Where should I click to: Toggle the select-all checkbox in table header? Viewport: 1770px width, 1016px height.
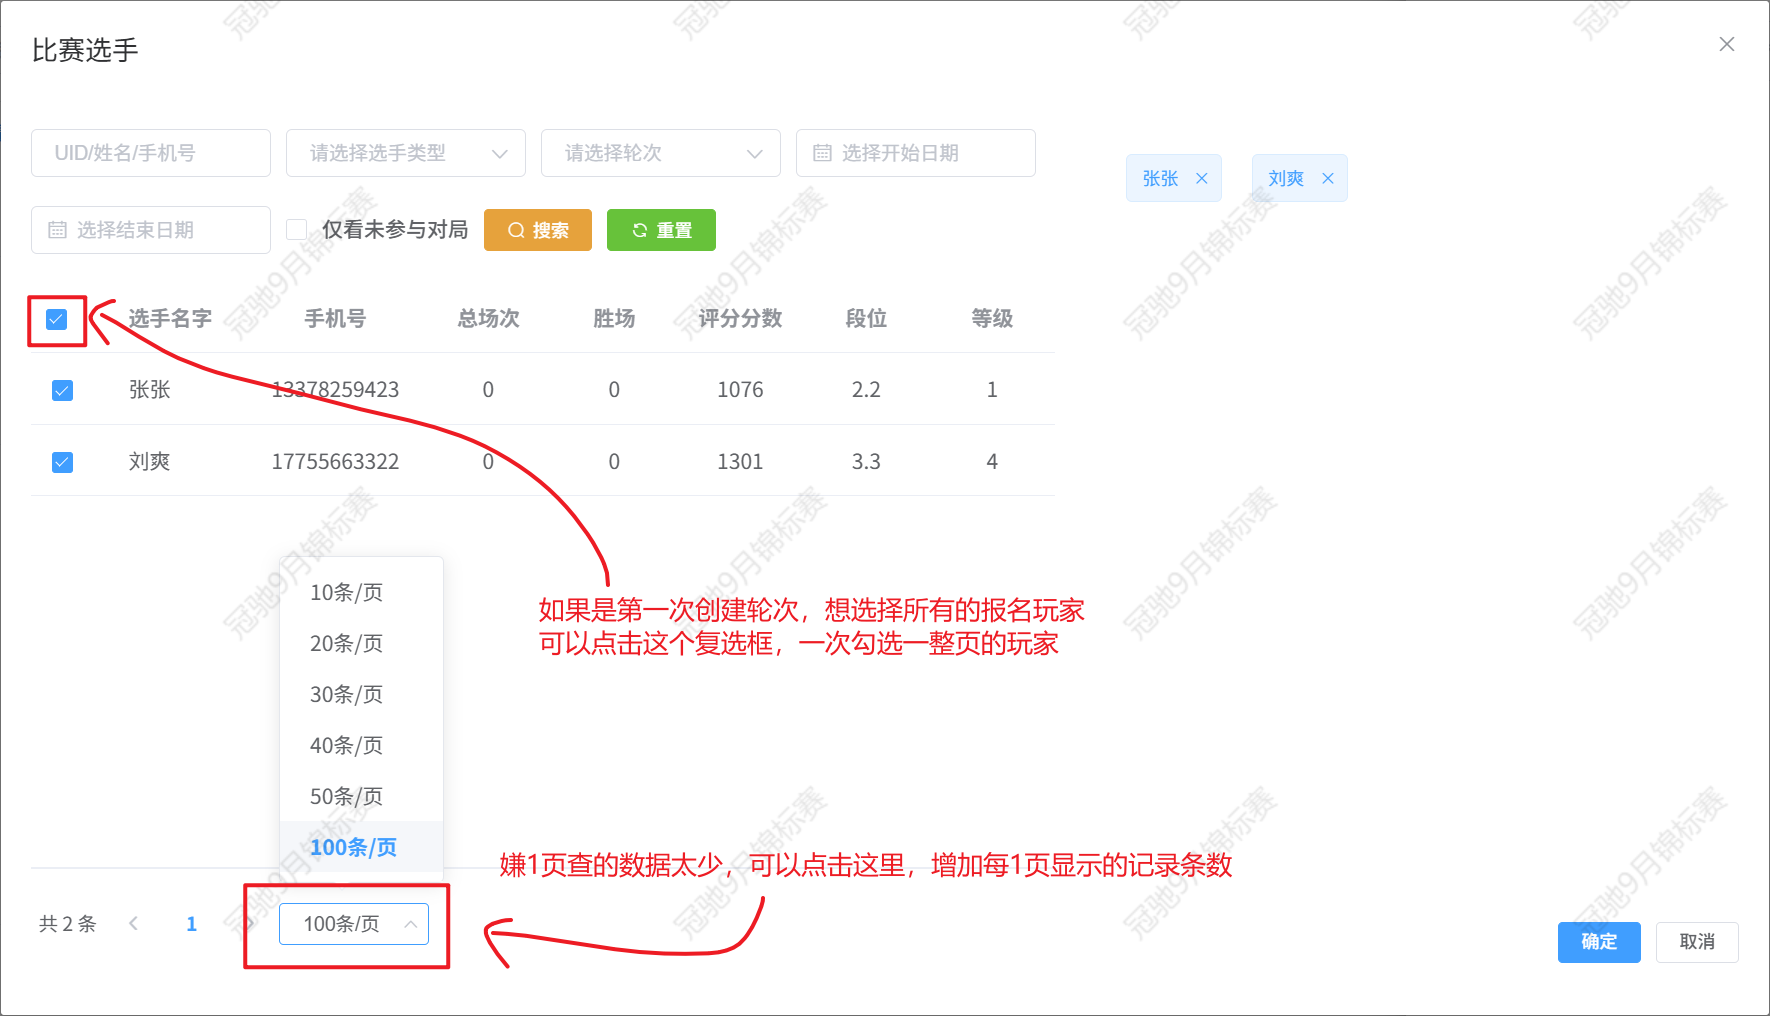pos(57,319)
